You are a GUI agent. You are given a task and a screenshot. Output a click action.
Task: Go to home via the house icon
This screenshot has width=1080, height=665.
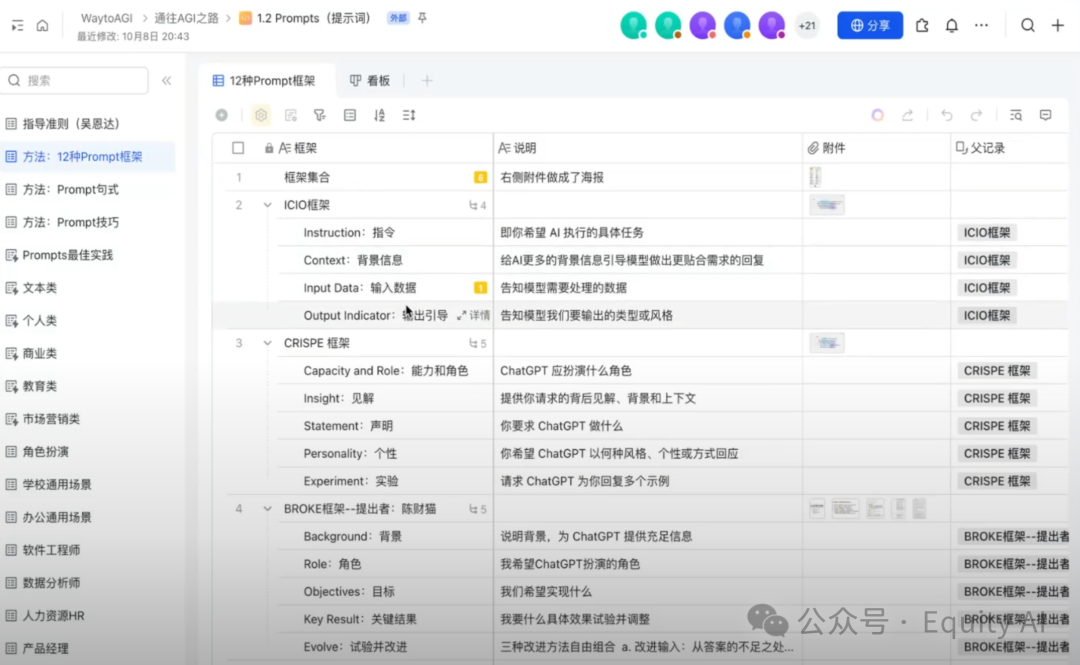pos(42,26)
